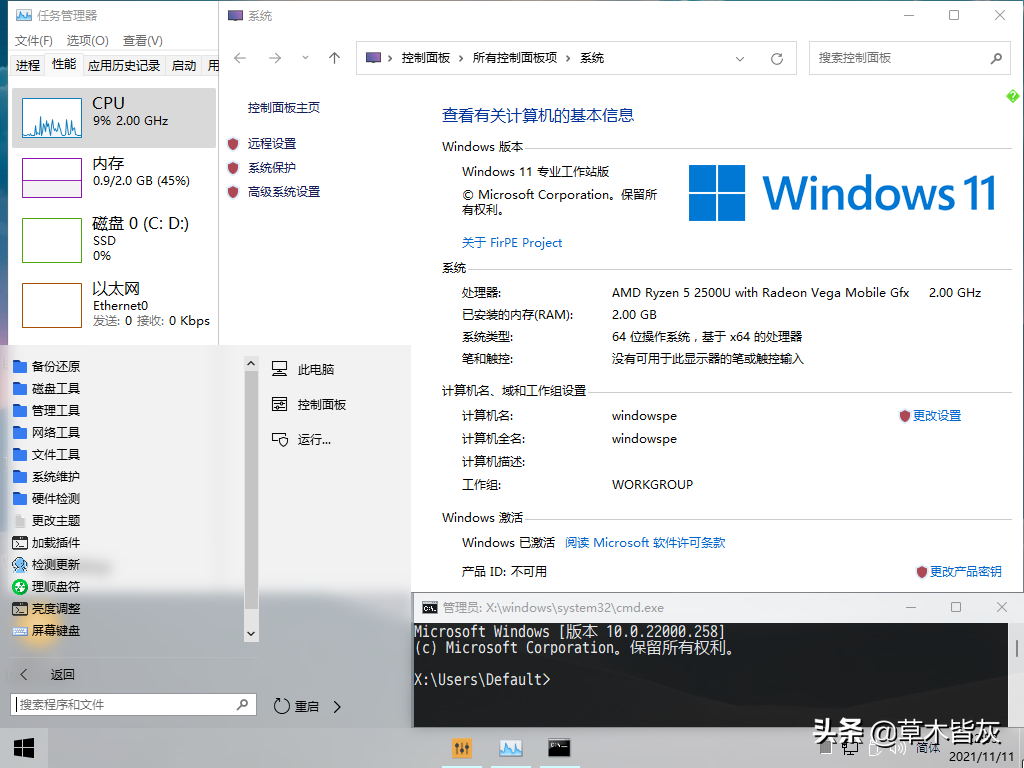Click start menu scrollbar up arrow
This screenshot has height=768, width=1024.
(x=251, y=363)
